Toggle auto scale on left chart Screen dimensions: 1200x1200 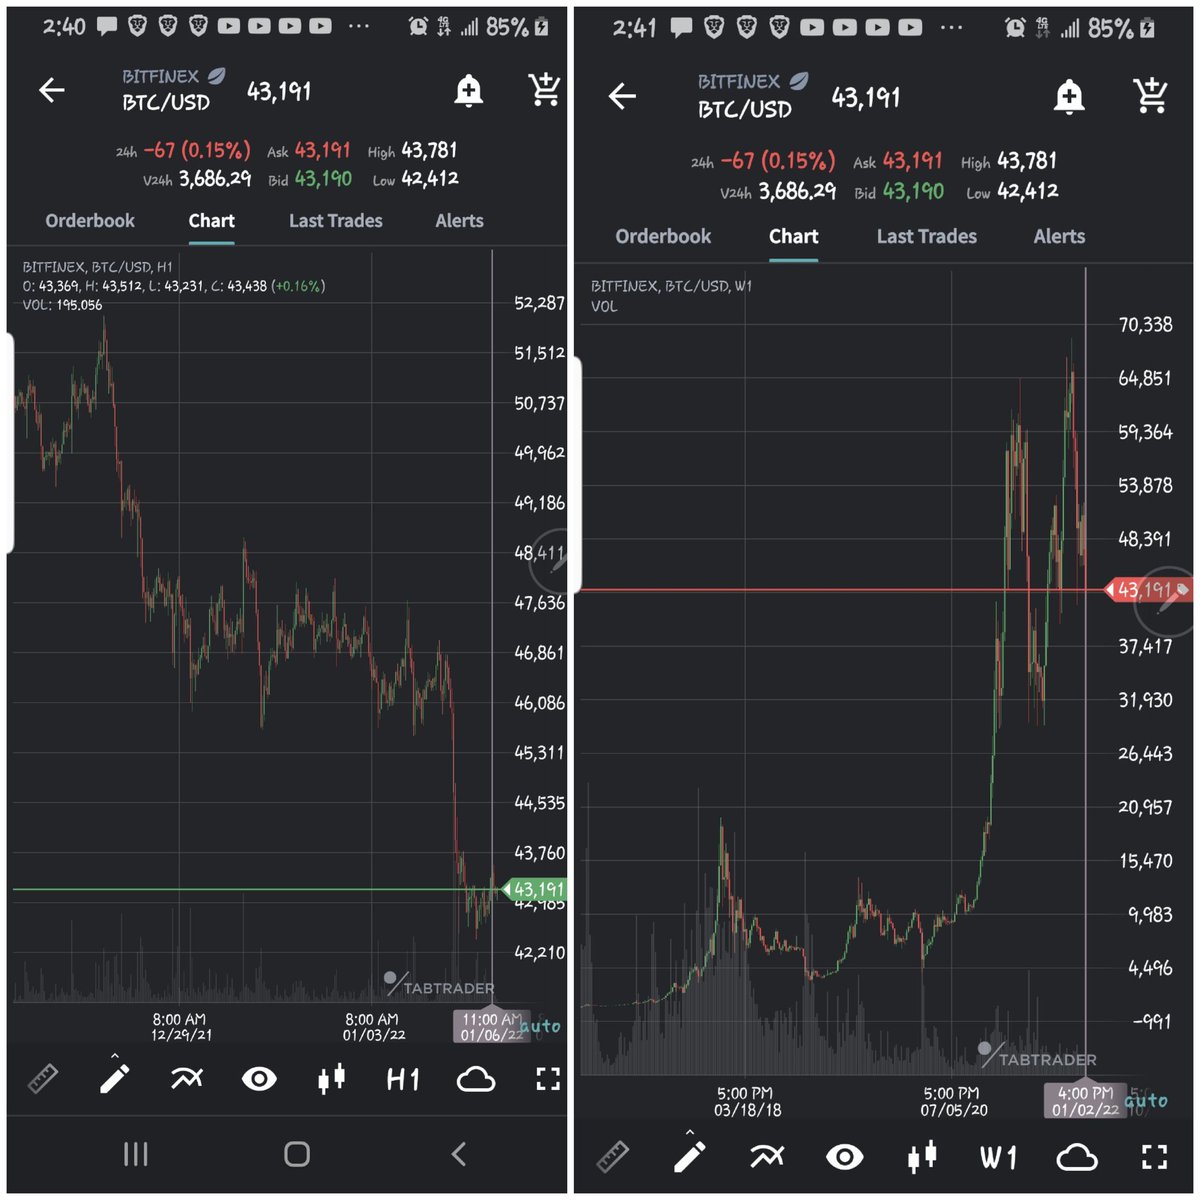pos(540,1027)
